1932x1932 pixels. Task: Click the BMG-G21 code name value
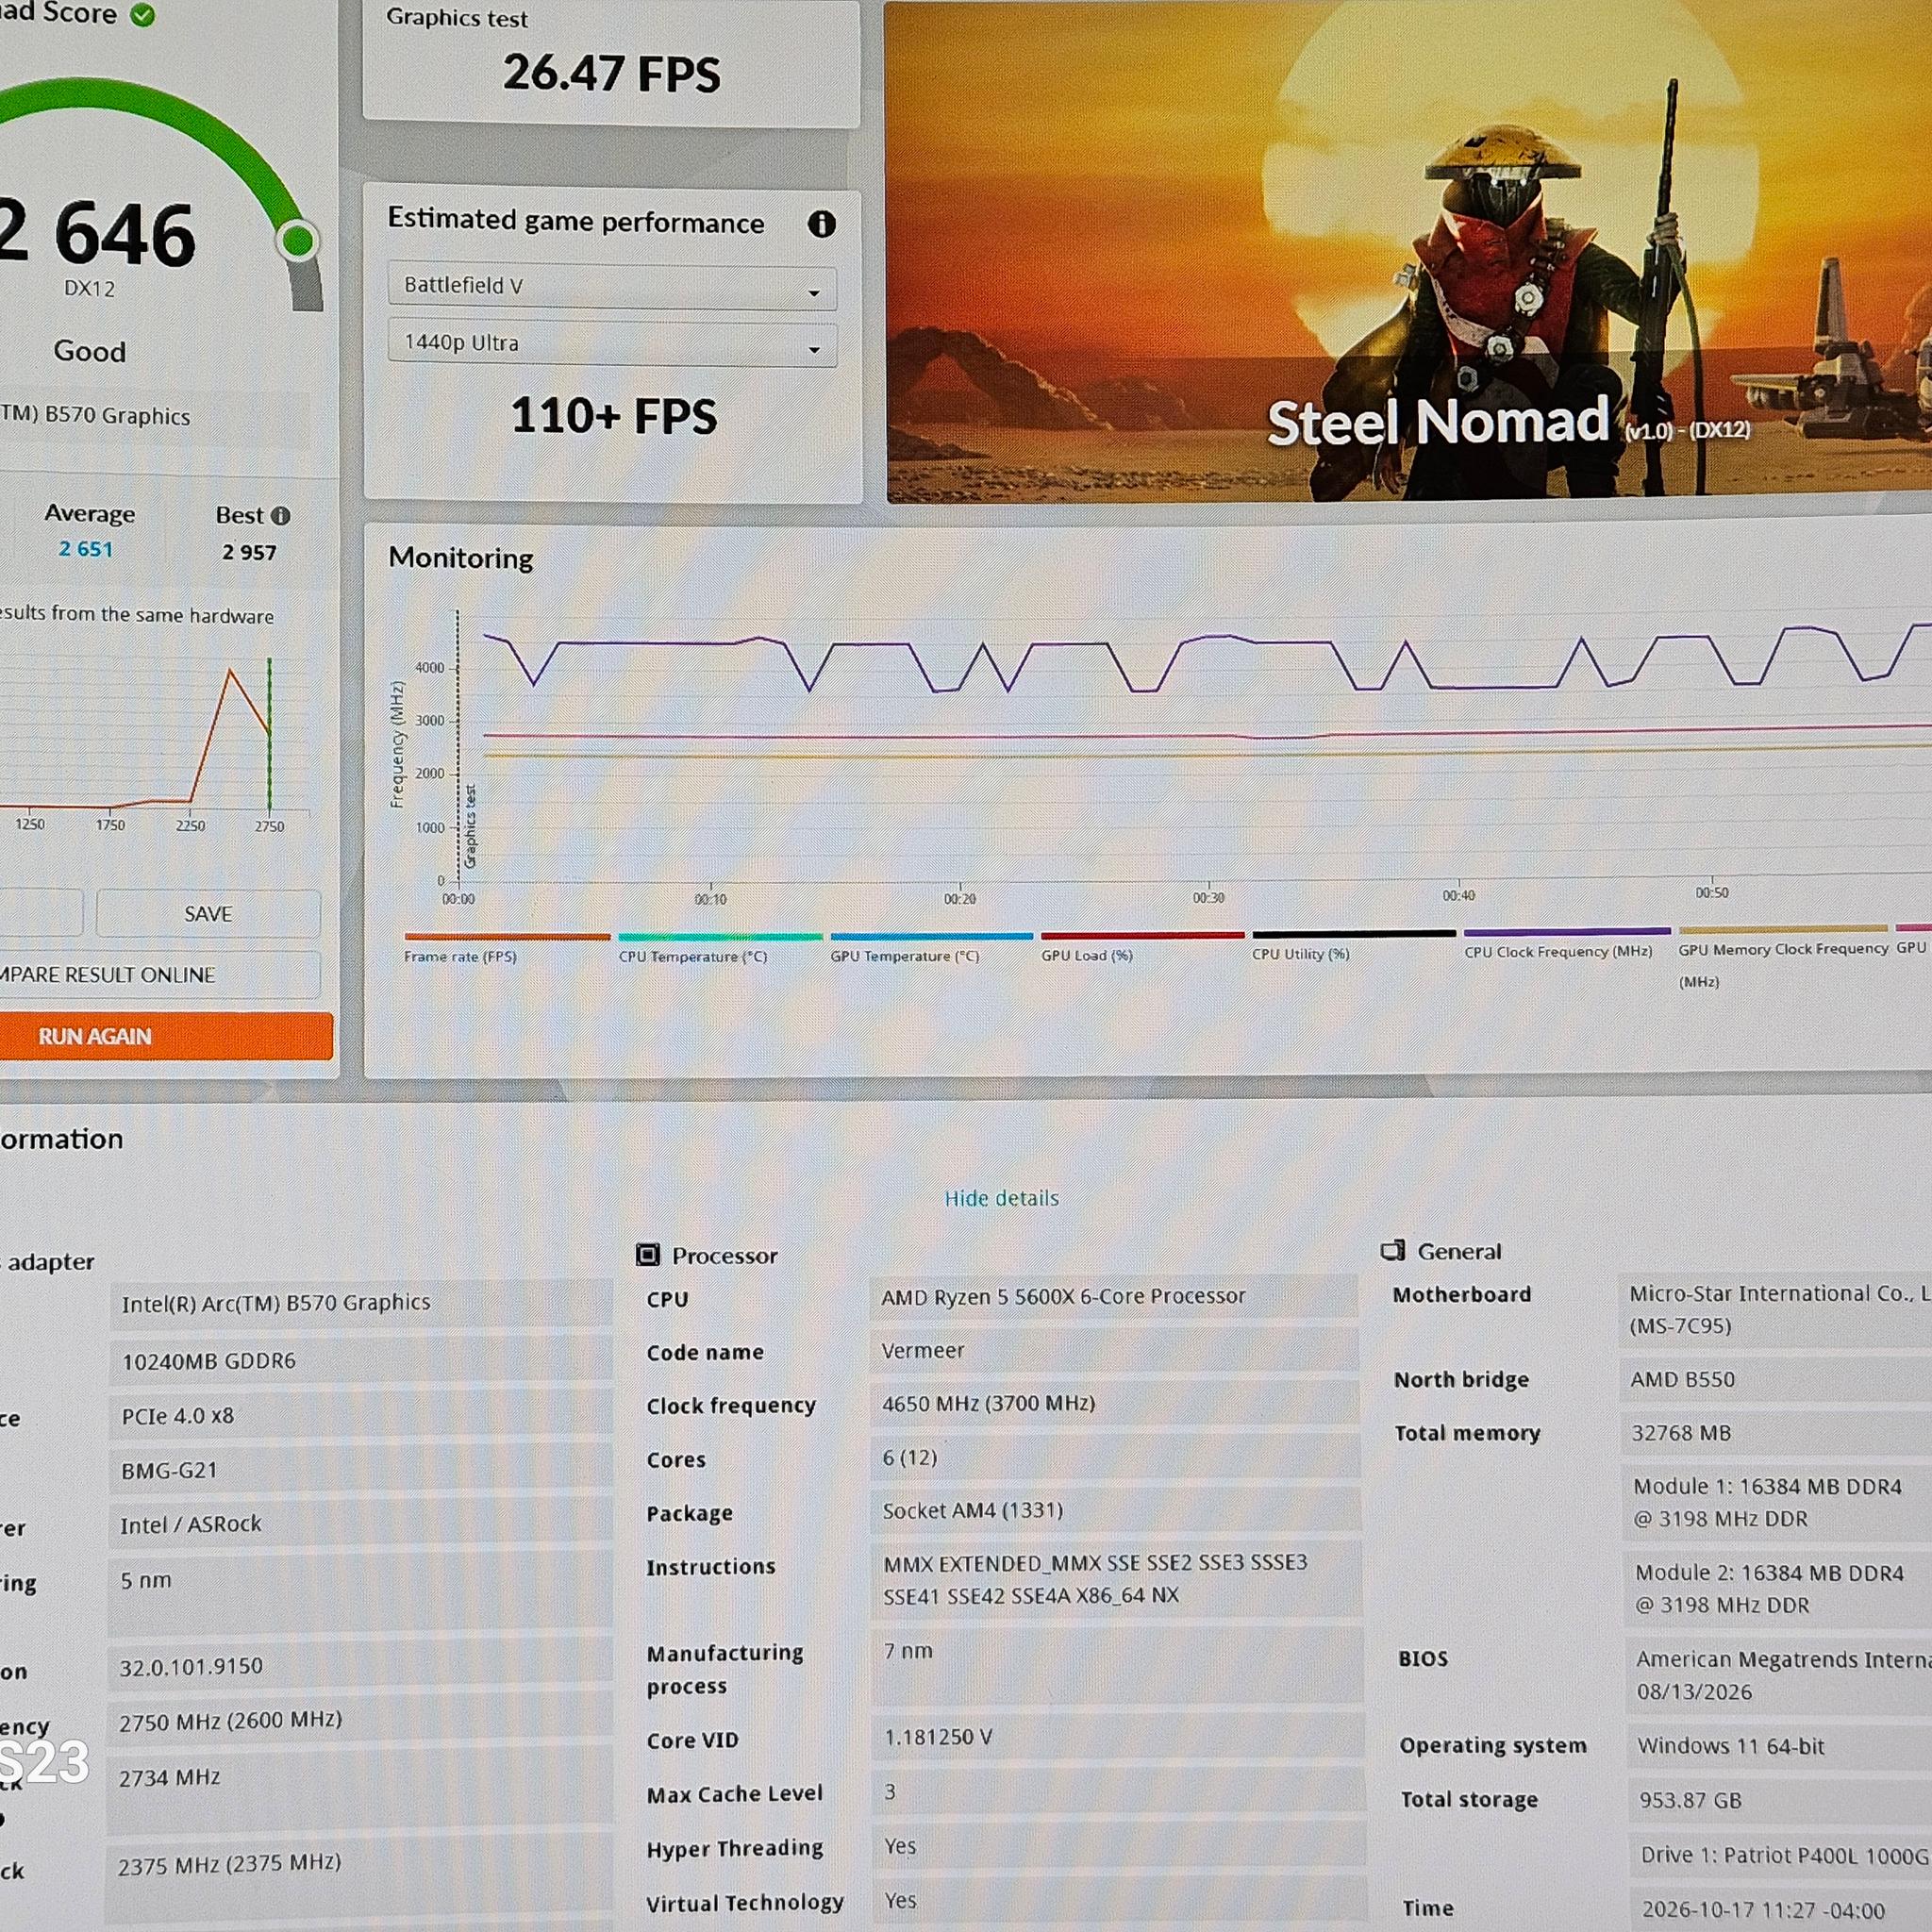click(x=360, y=1471)
